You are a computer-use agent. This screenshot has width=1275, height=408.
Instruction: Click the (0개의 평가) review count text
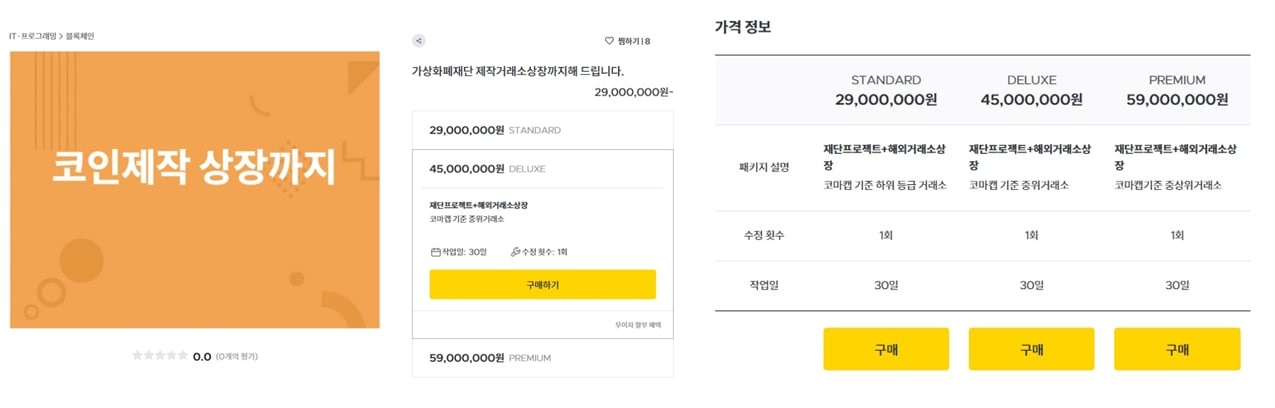tap(237, 356)
